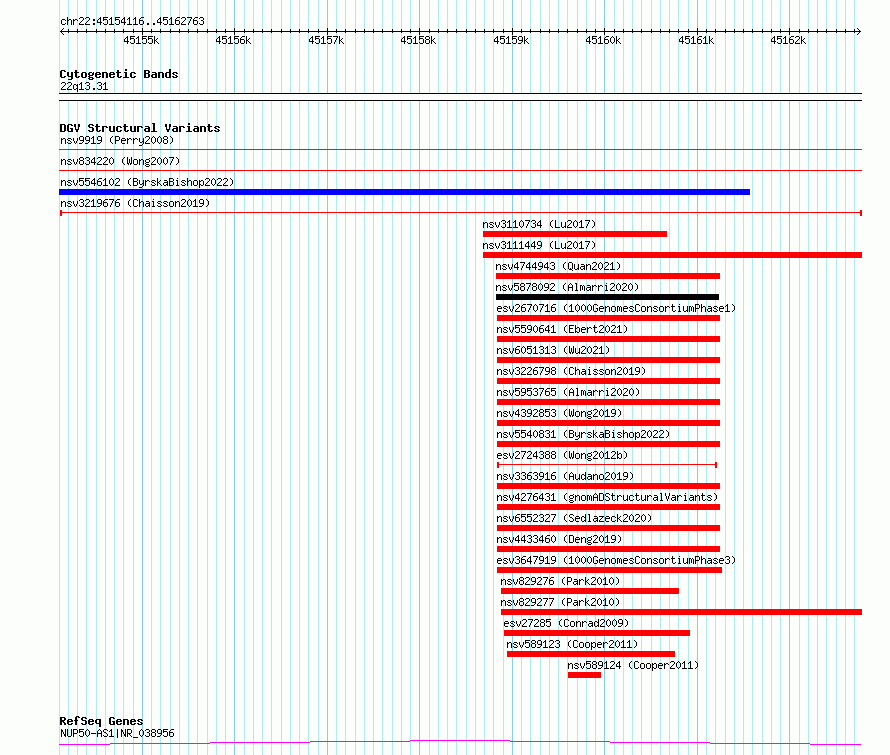Screen dimensions: 890x755
Task: Click the red bar under nsv3110734
Action: point(575,234)
